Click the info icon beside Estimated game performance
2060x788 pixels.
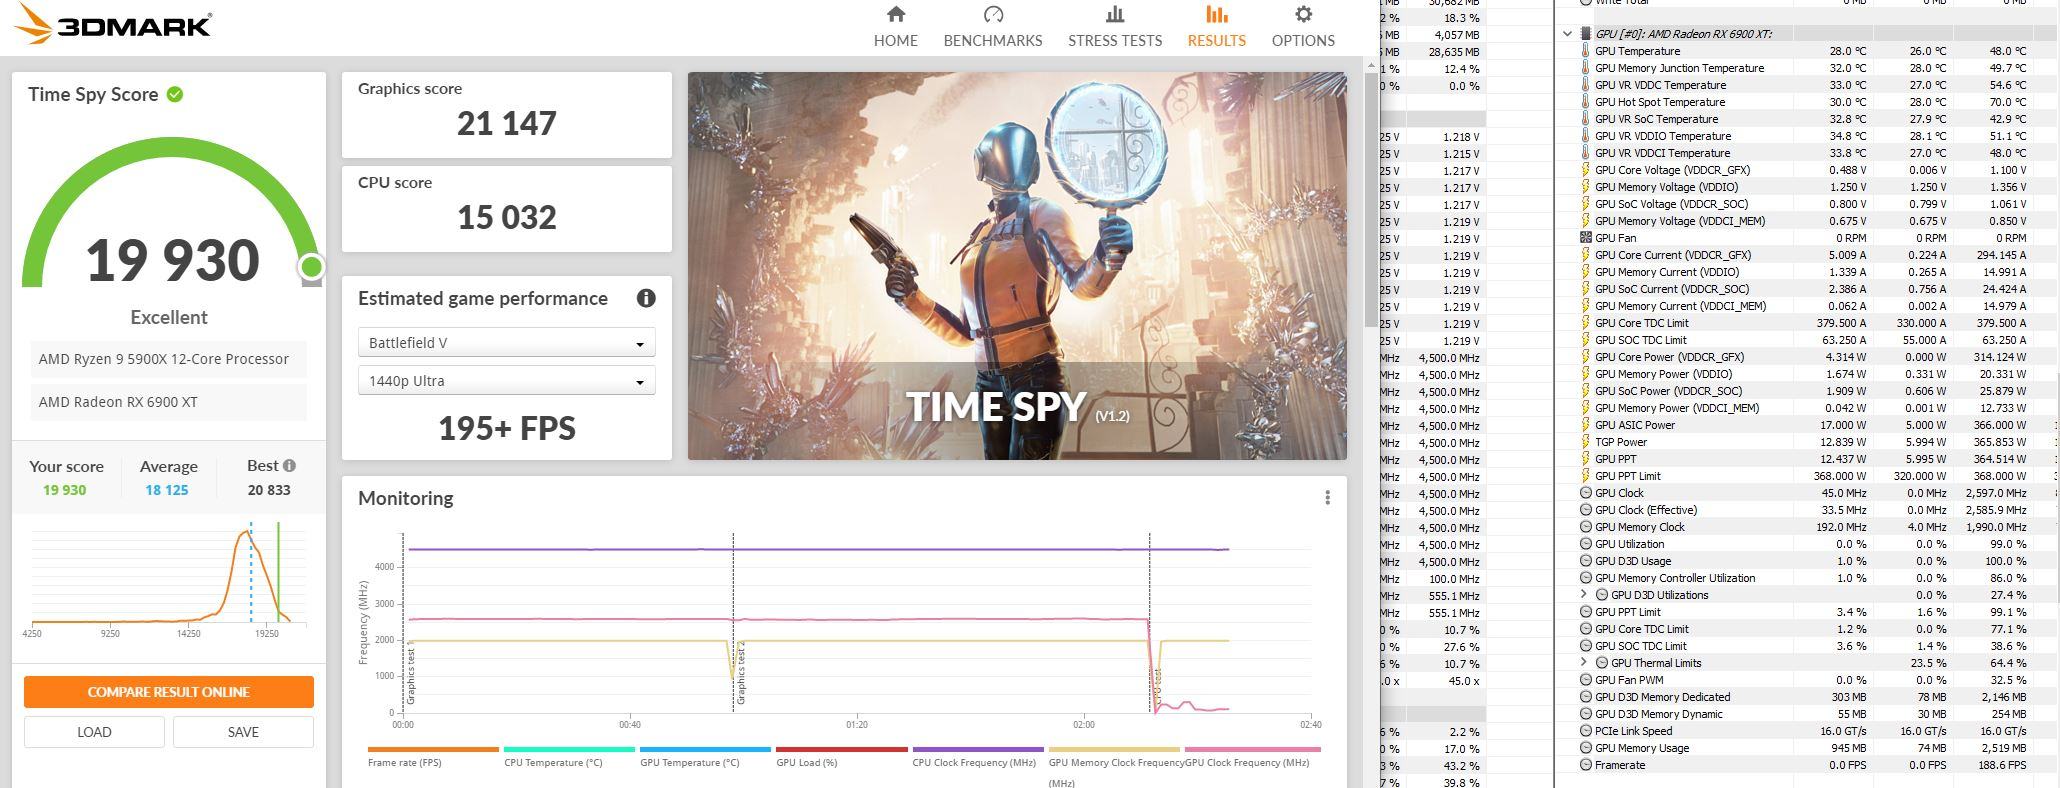point(646,298)
